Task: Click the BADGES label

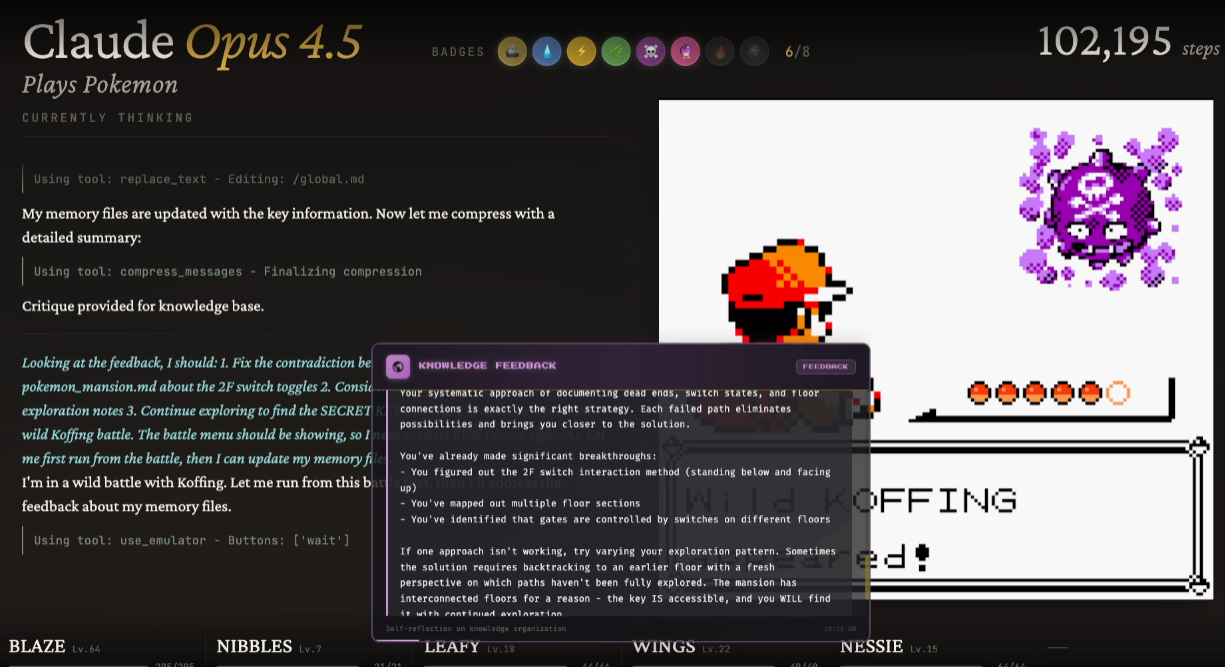Action: (x=458, y=52)
